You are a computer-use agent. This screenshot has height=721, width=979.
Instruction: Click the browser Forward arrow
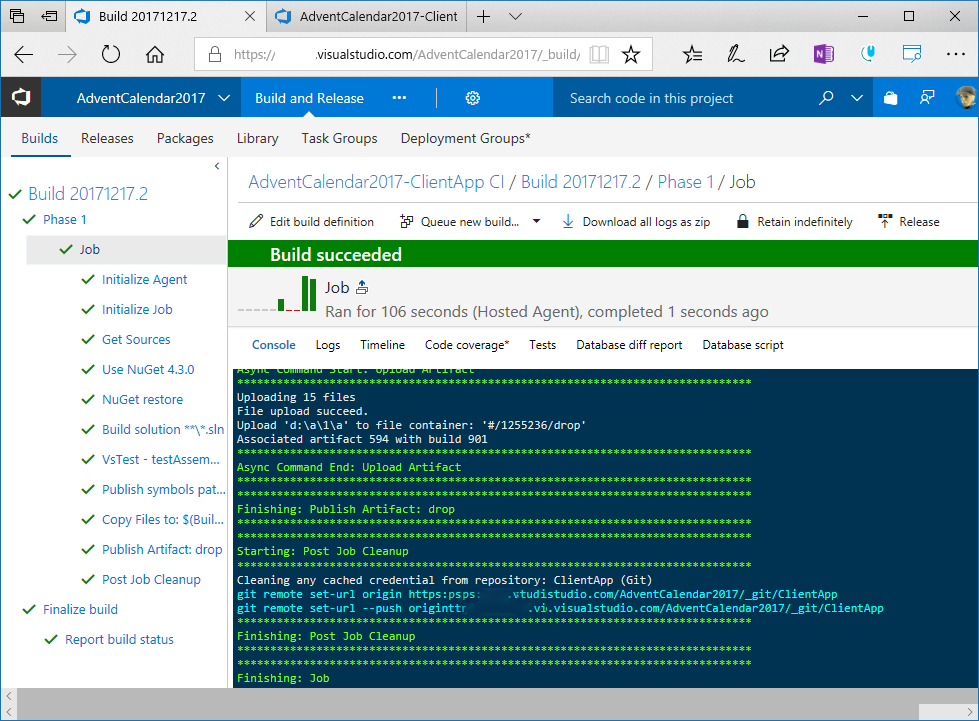click(x=67, y=55)
